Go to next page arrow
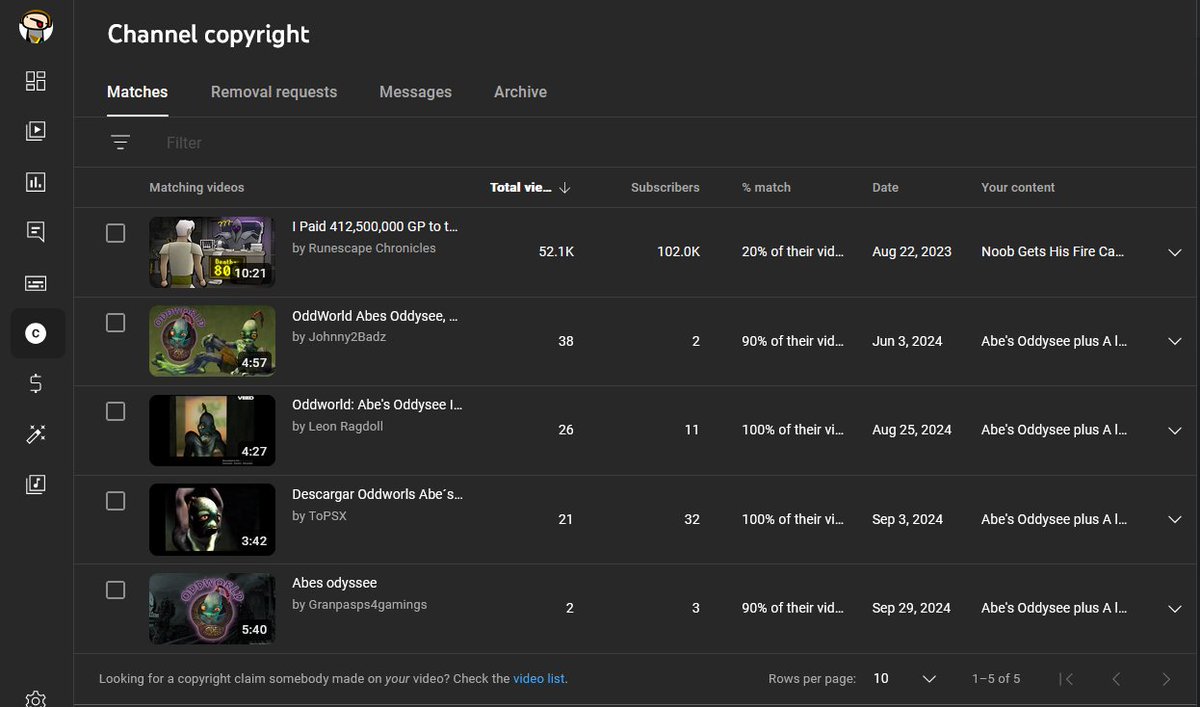Viewport: 1200px width, 707px height. (x=1166, y=679)
